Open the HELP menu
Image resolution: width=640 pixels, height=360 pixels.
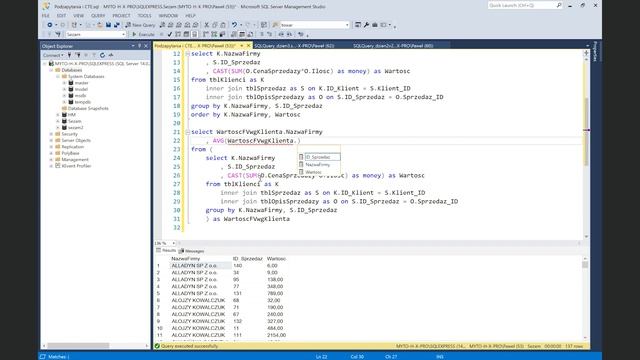[190, 16]
